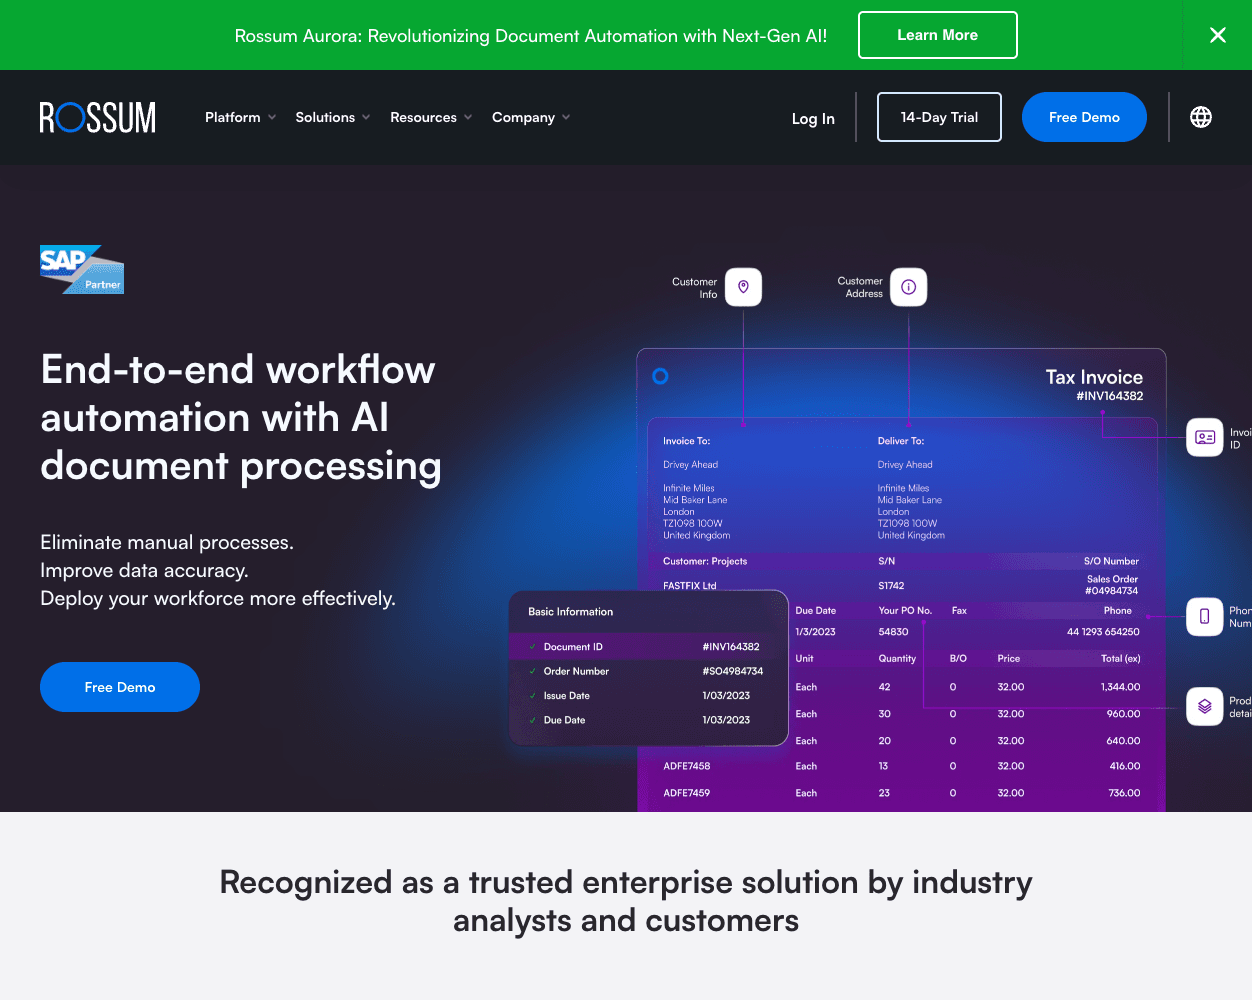Viewport: 1252px width, 1000px height.
Task: Expand the Company menu
Action: pos(531,117)
